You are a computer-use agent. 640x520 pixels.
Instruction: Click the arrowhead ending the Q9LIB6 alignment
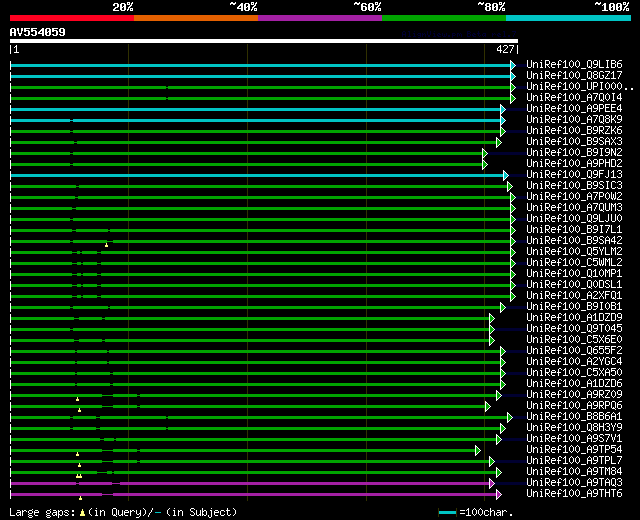(513, 64)
